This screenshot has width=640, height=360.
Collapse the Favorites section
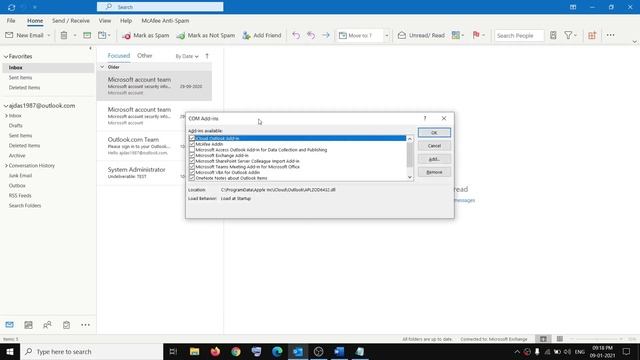point(6,57)
